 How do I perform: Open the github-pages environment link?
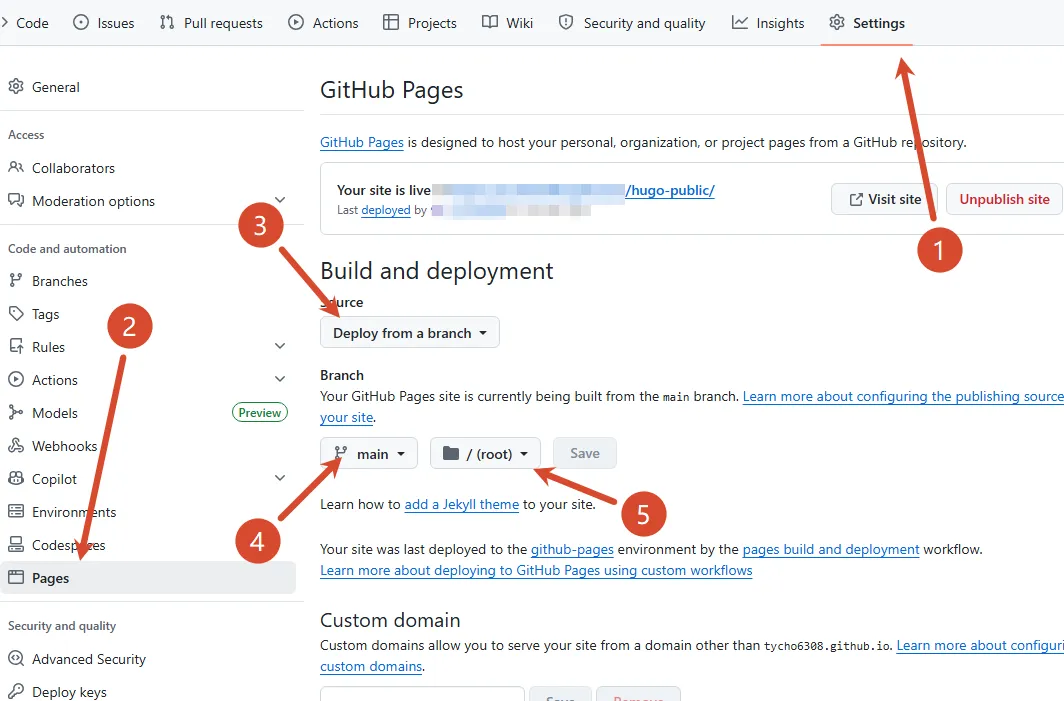(x=572, y=550)
